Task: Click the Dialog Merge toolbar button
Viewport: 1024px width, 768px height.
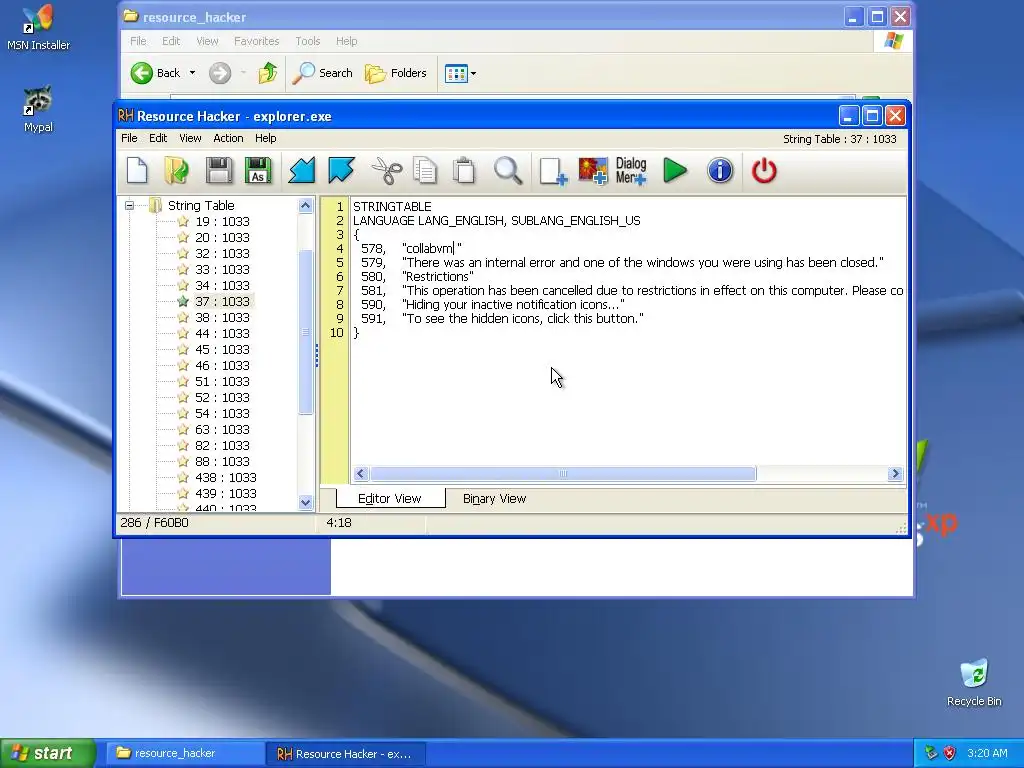Action: tap(631, 171)
